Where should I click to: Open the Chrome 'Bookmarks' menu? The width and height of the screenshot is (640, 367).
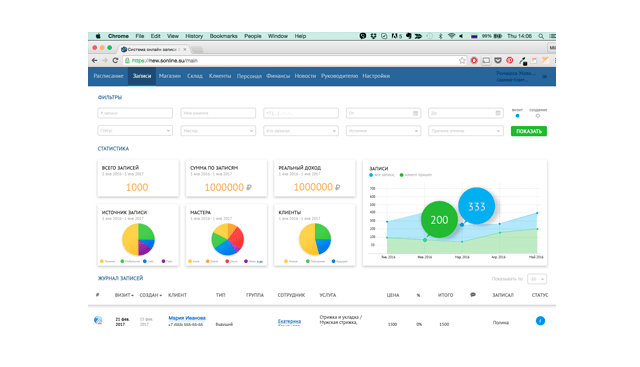(x=223, y=36)
